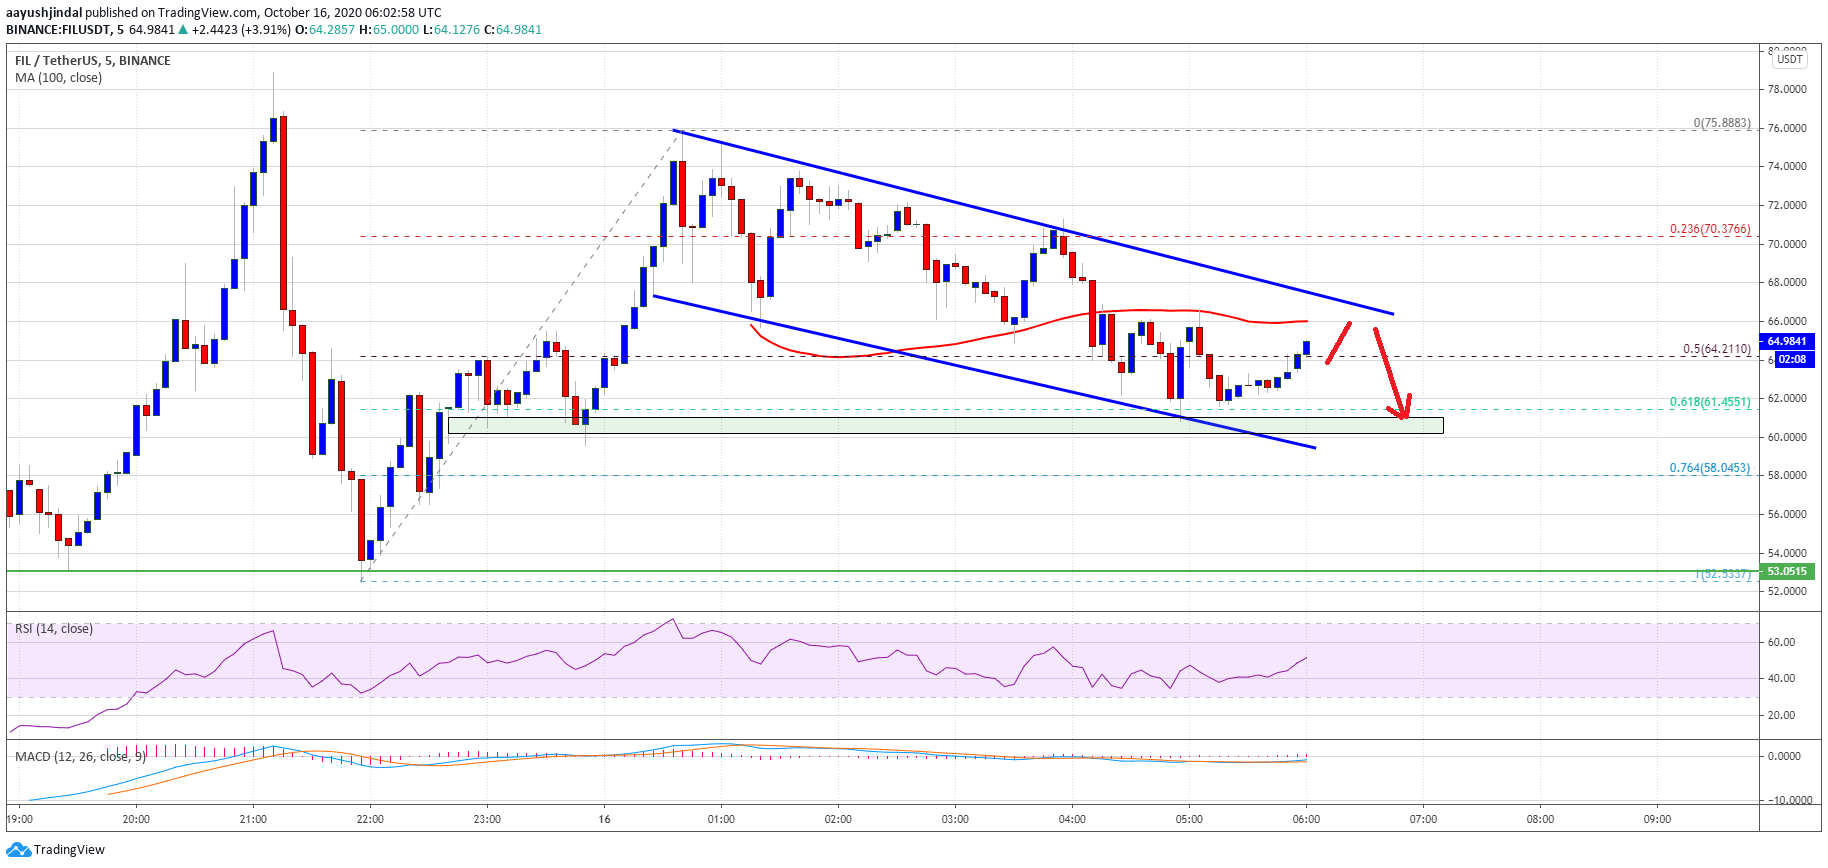
Task: Click the 16 date marker on time axis
Action: [604, 819]
